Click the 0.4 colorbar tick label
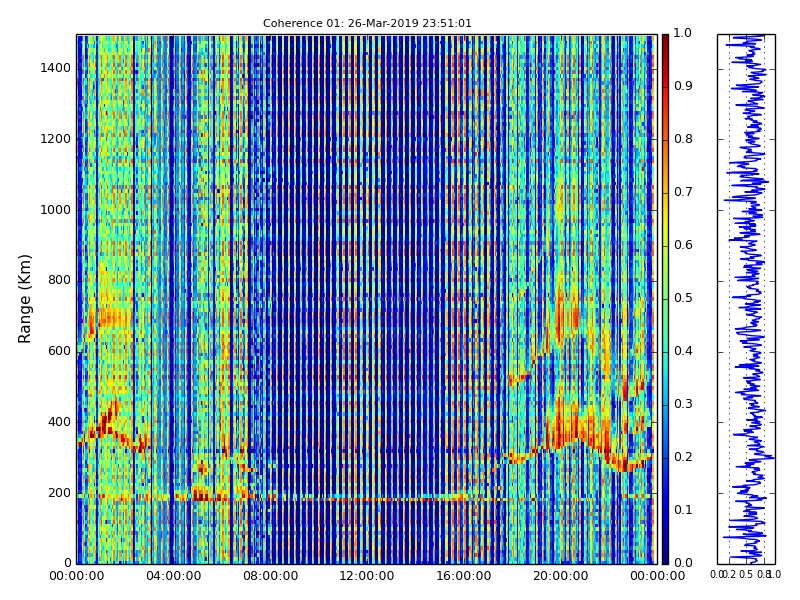The image size is (800, 600). pos(683,351)
